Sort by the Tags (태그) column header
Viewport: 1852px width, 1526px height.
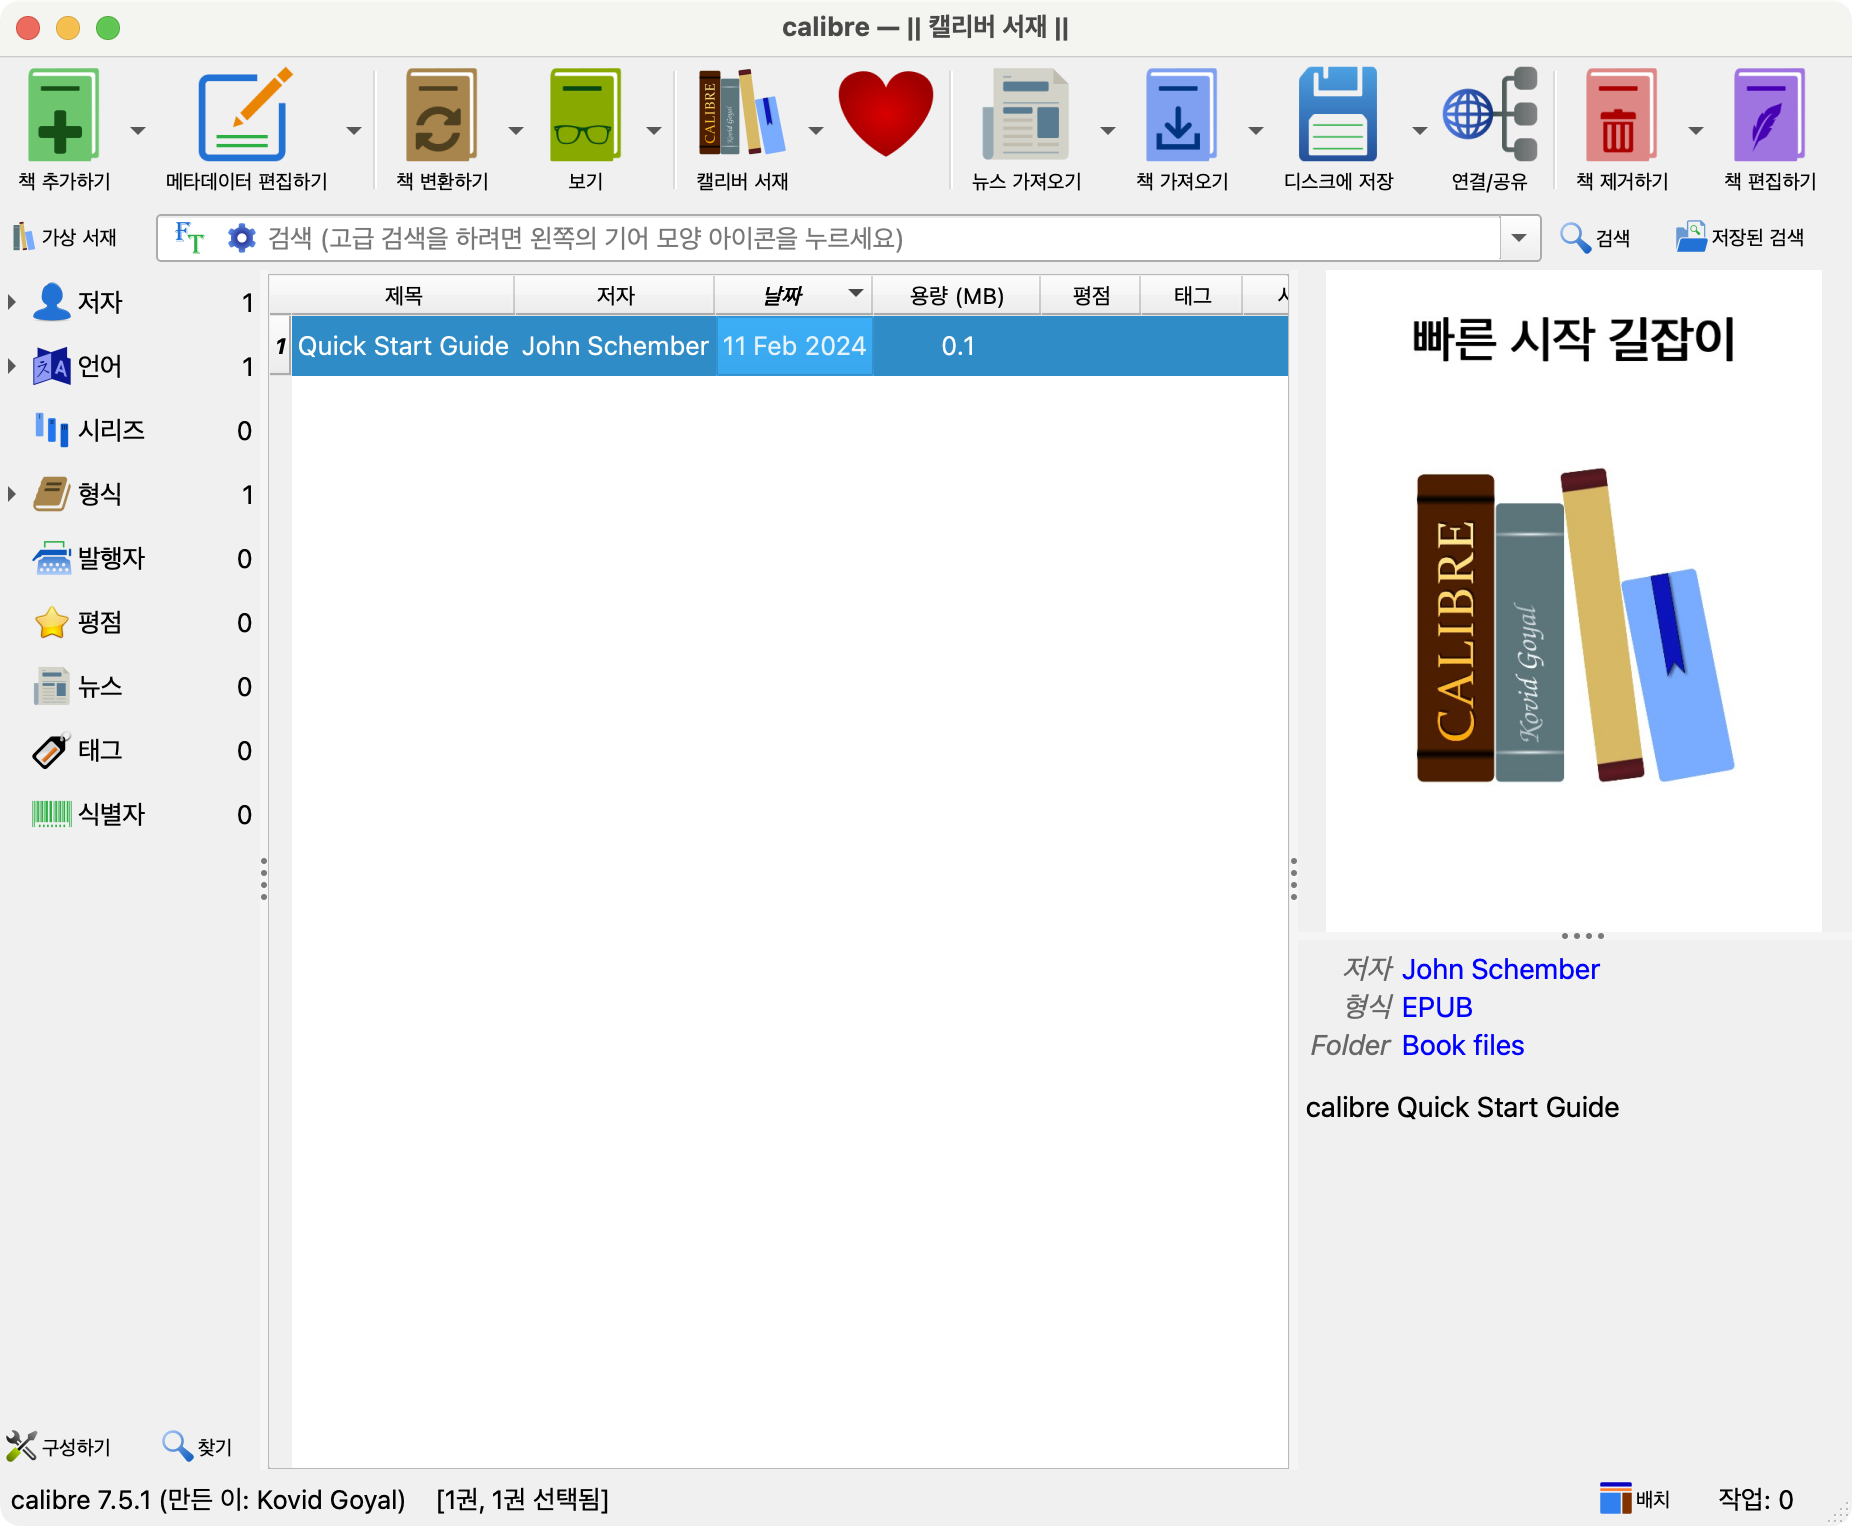coord(1192,295)
